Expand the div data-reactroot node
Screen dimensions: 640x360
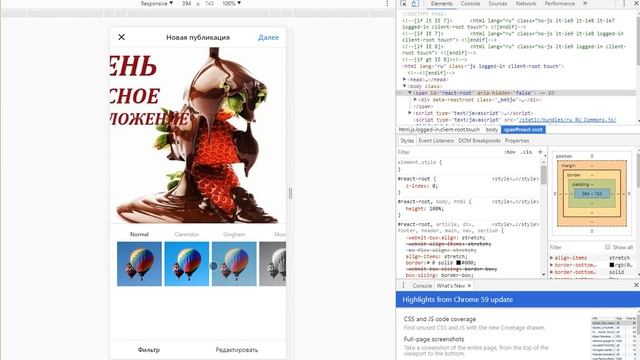pyautogui.click(x=415, y=99)
